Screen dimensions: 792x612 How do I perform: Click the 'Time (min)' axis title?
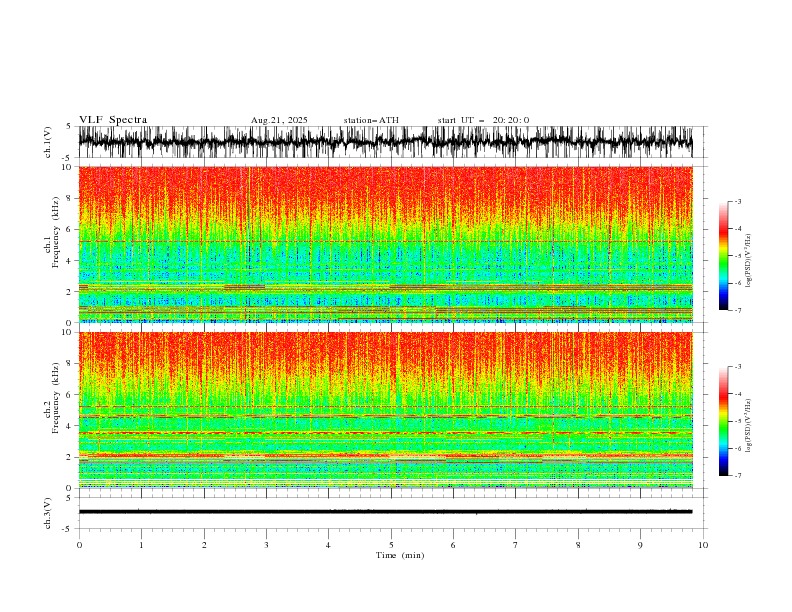click(x=400, y=555)
